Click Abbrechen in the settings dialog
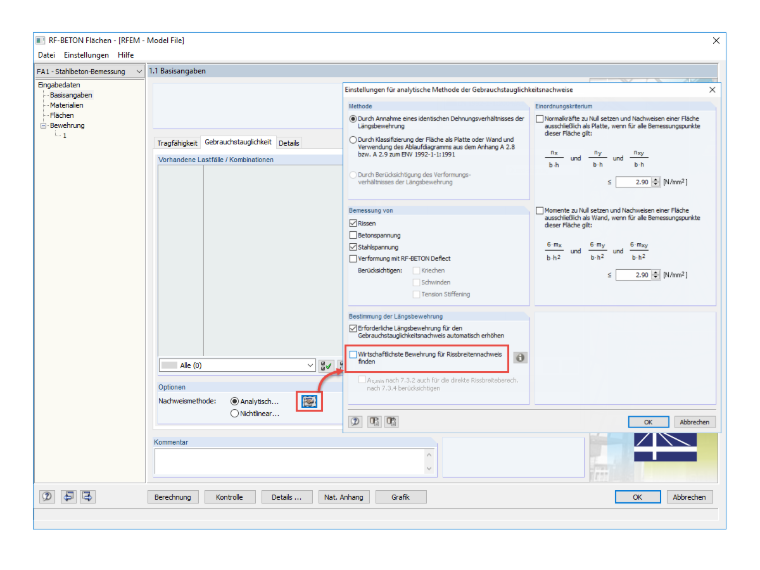The width and height of the screenshot is (760, 570). [x=694, y=422]
